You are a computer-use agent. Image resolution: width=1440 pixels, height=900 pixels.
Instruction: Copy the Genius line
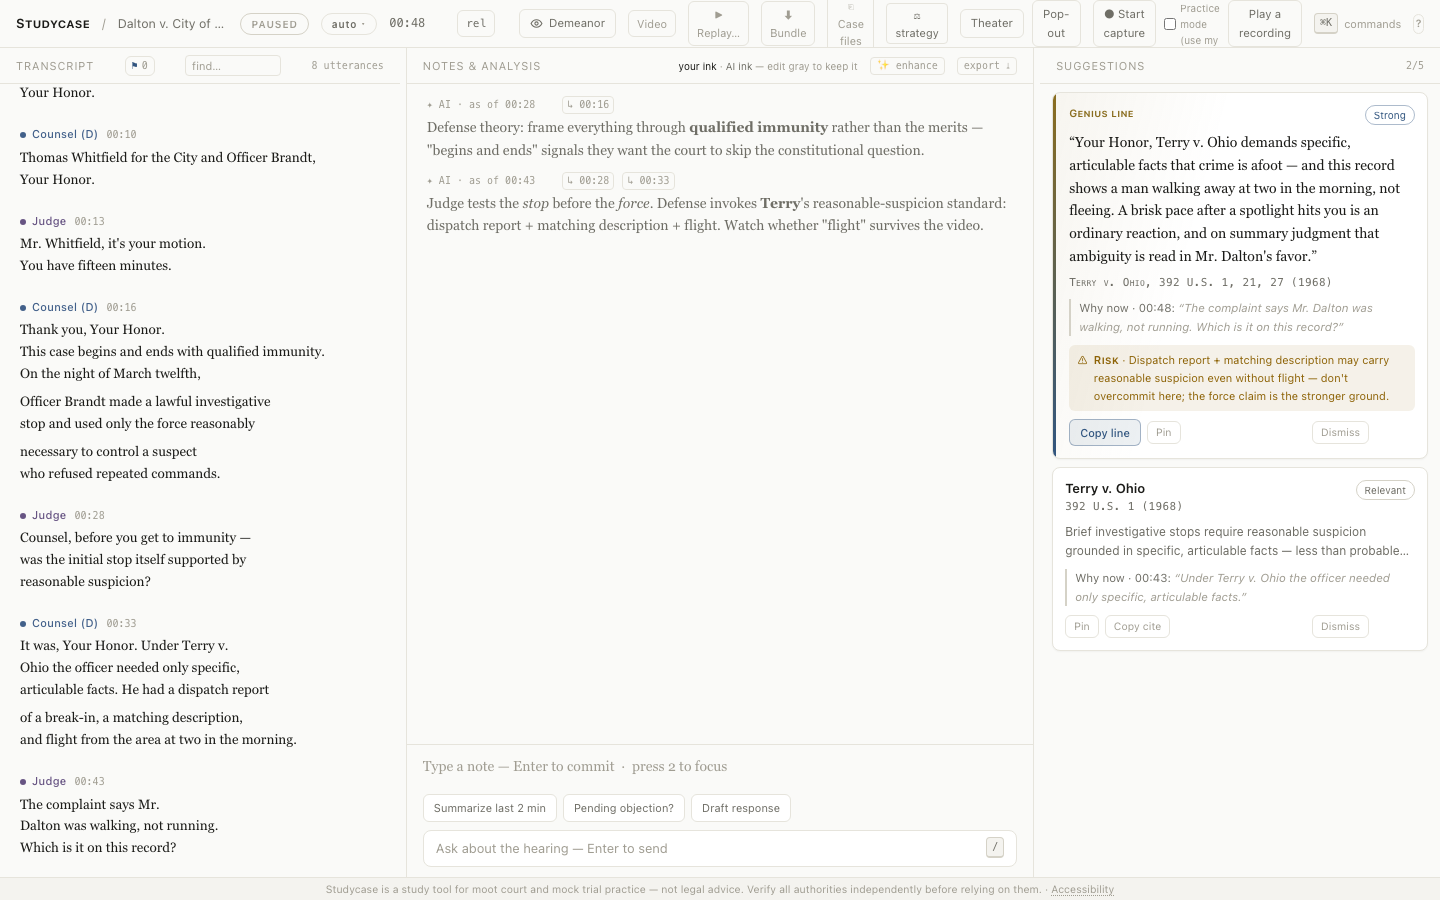[1105, 433]
